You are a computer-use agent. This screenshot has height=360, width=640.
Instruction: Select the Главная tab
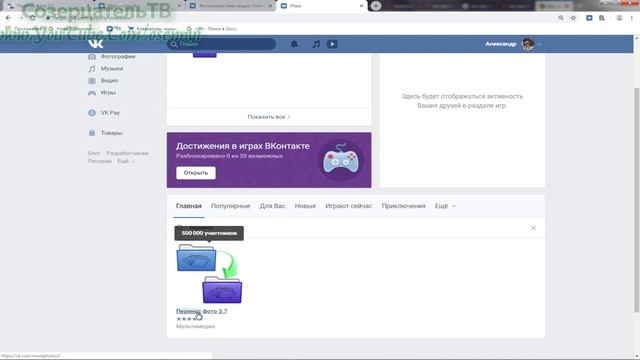189,206
